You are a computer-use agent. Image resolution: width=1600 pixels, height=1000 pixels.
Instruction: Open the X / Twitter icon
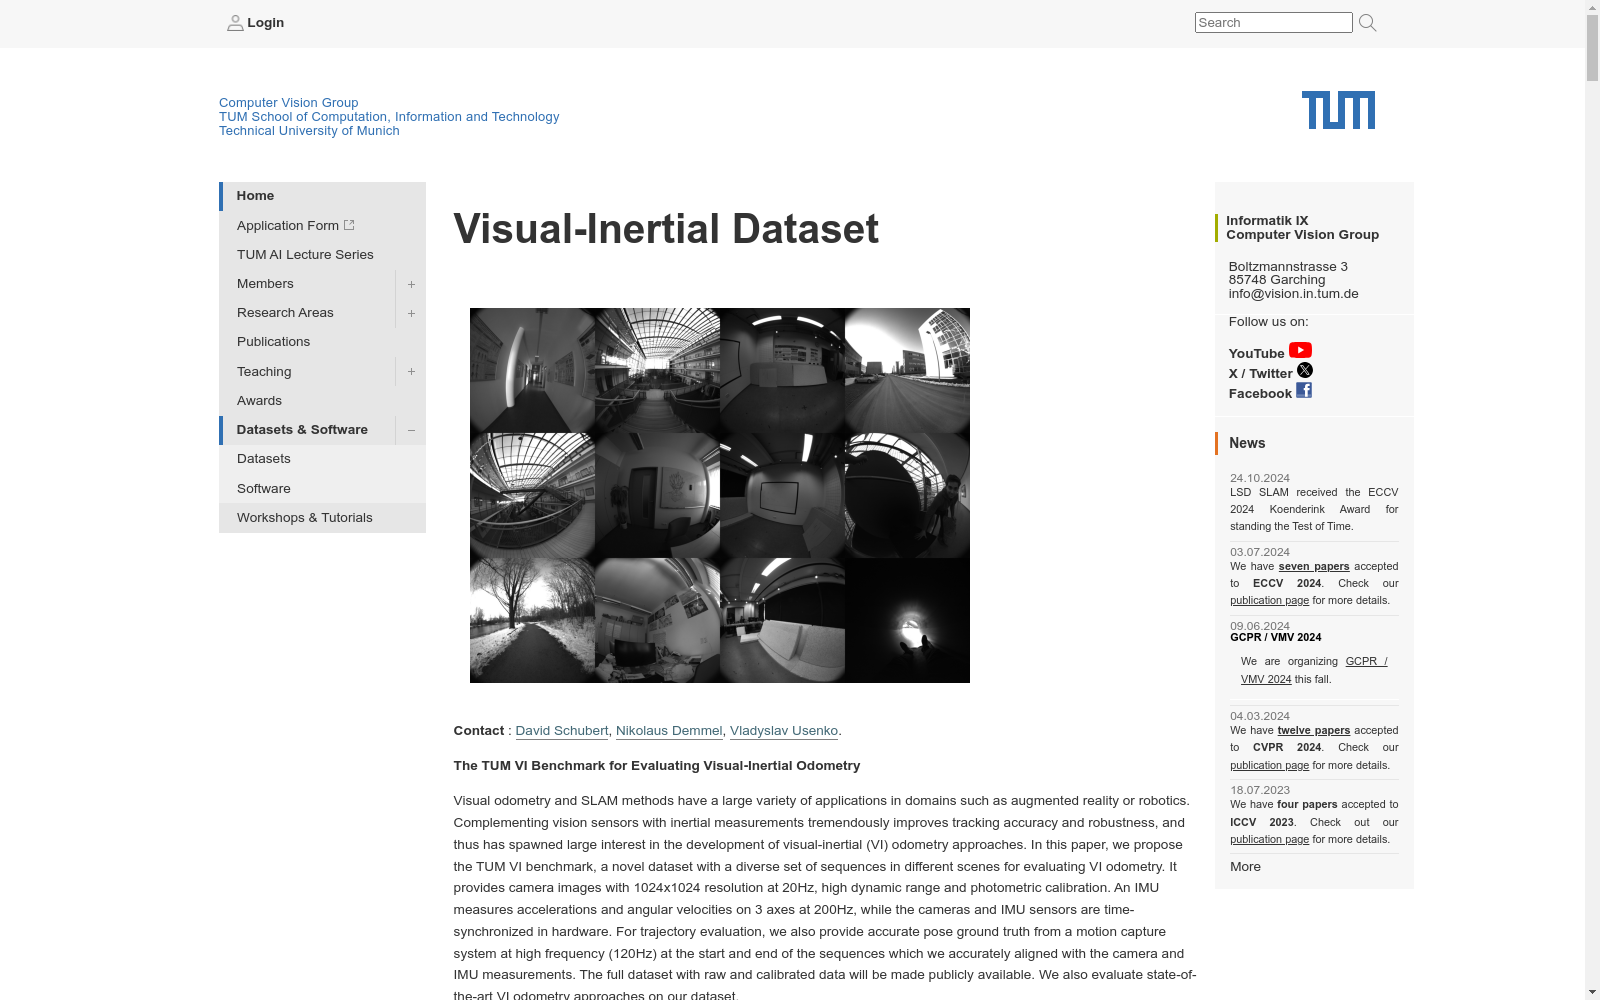(1305, 370)
